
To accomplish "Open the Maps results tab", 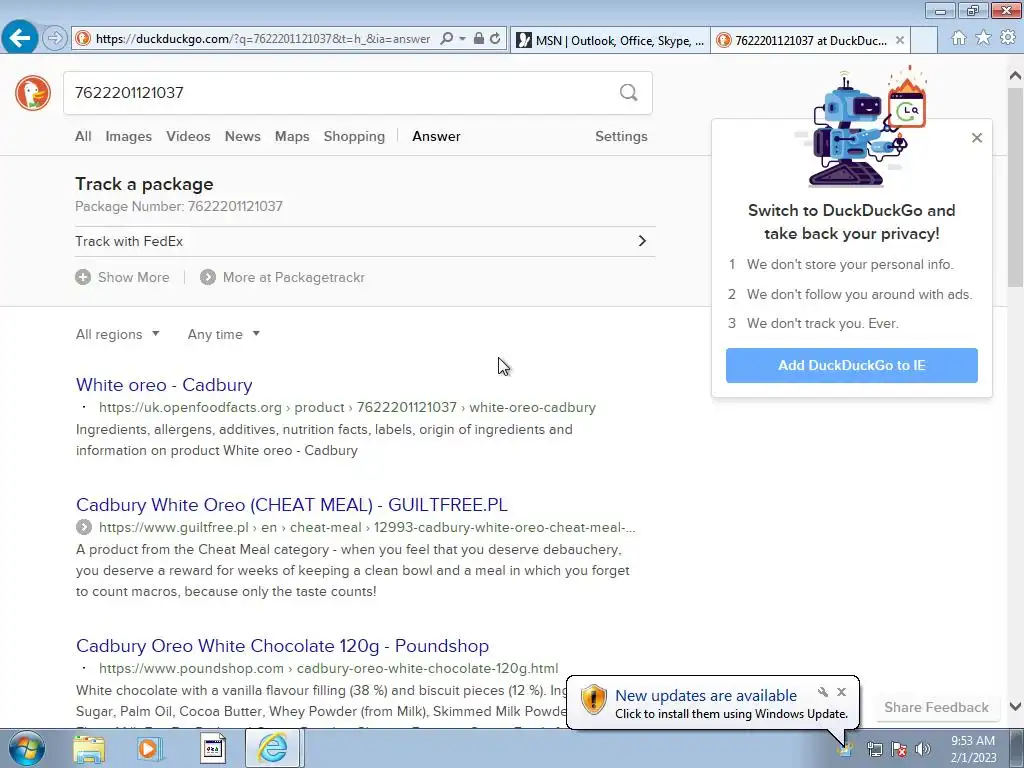I will pyautogui.click(x=292, y=136).
